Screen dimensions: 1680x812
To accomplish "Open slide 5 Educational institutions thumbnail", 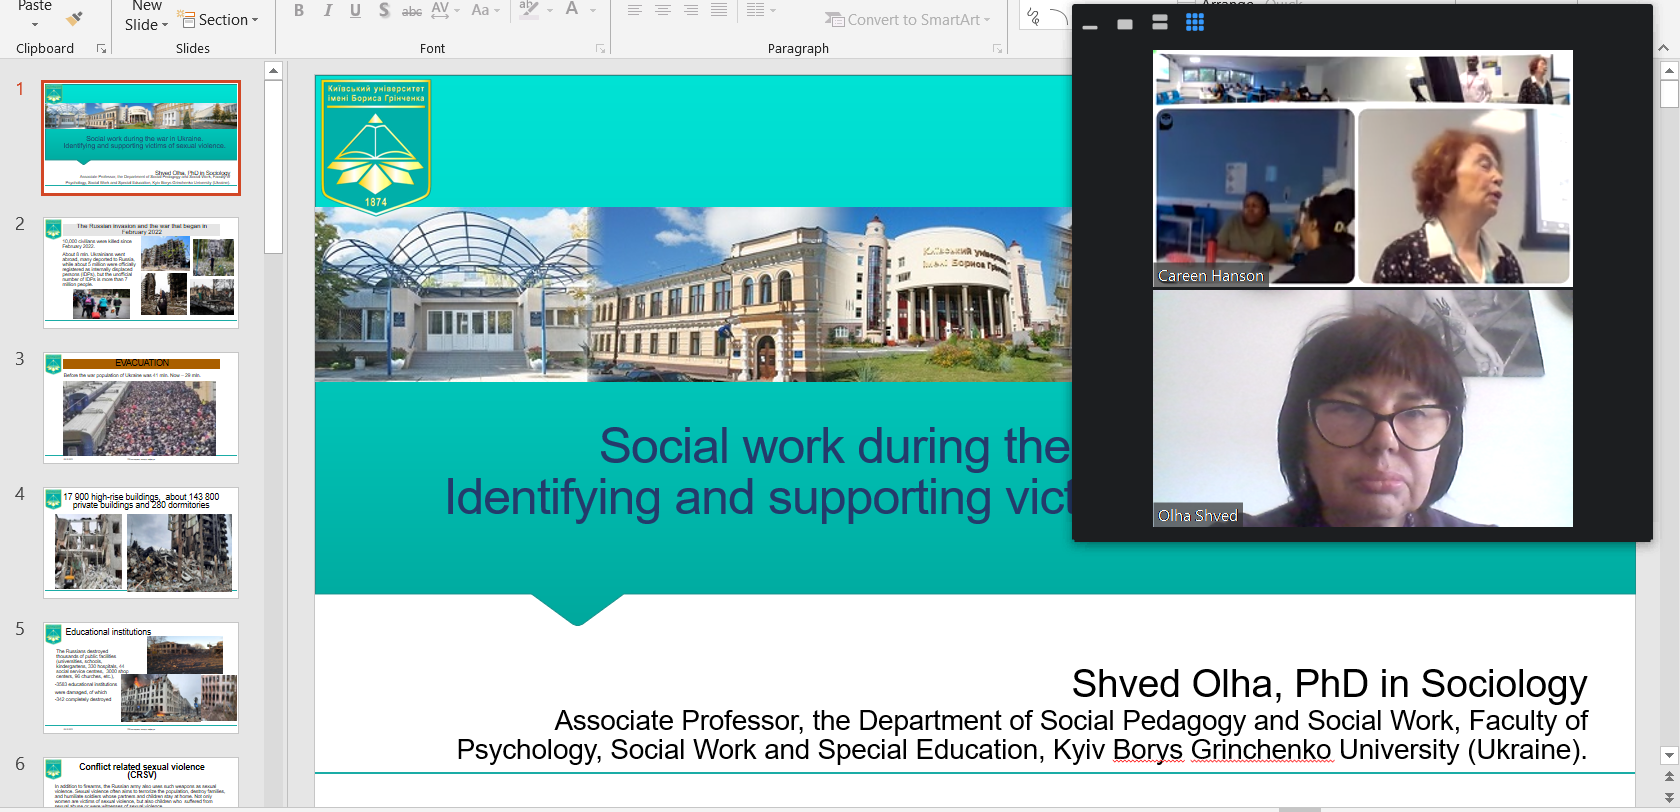I will coord(141,677).
